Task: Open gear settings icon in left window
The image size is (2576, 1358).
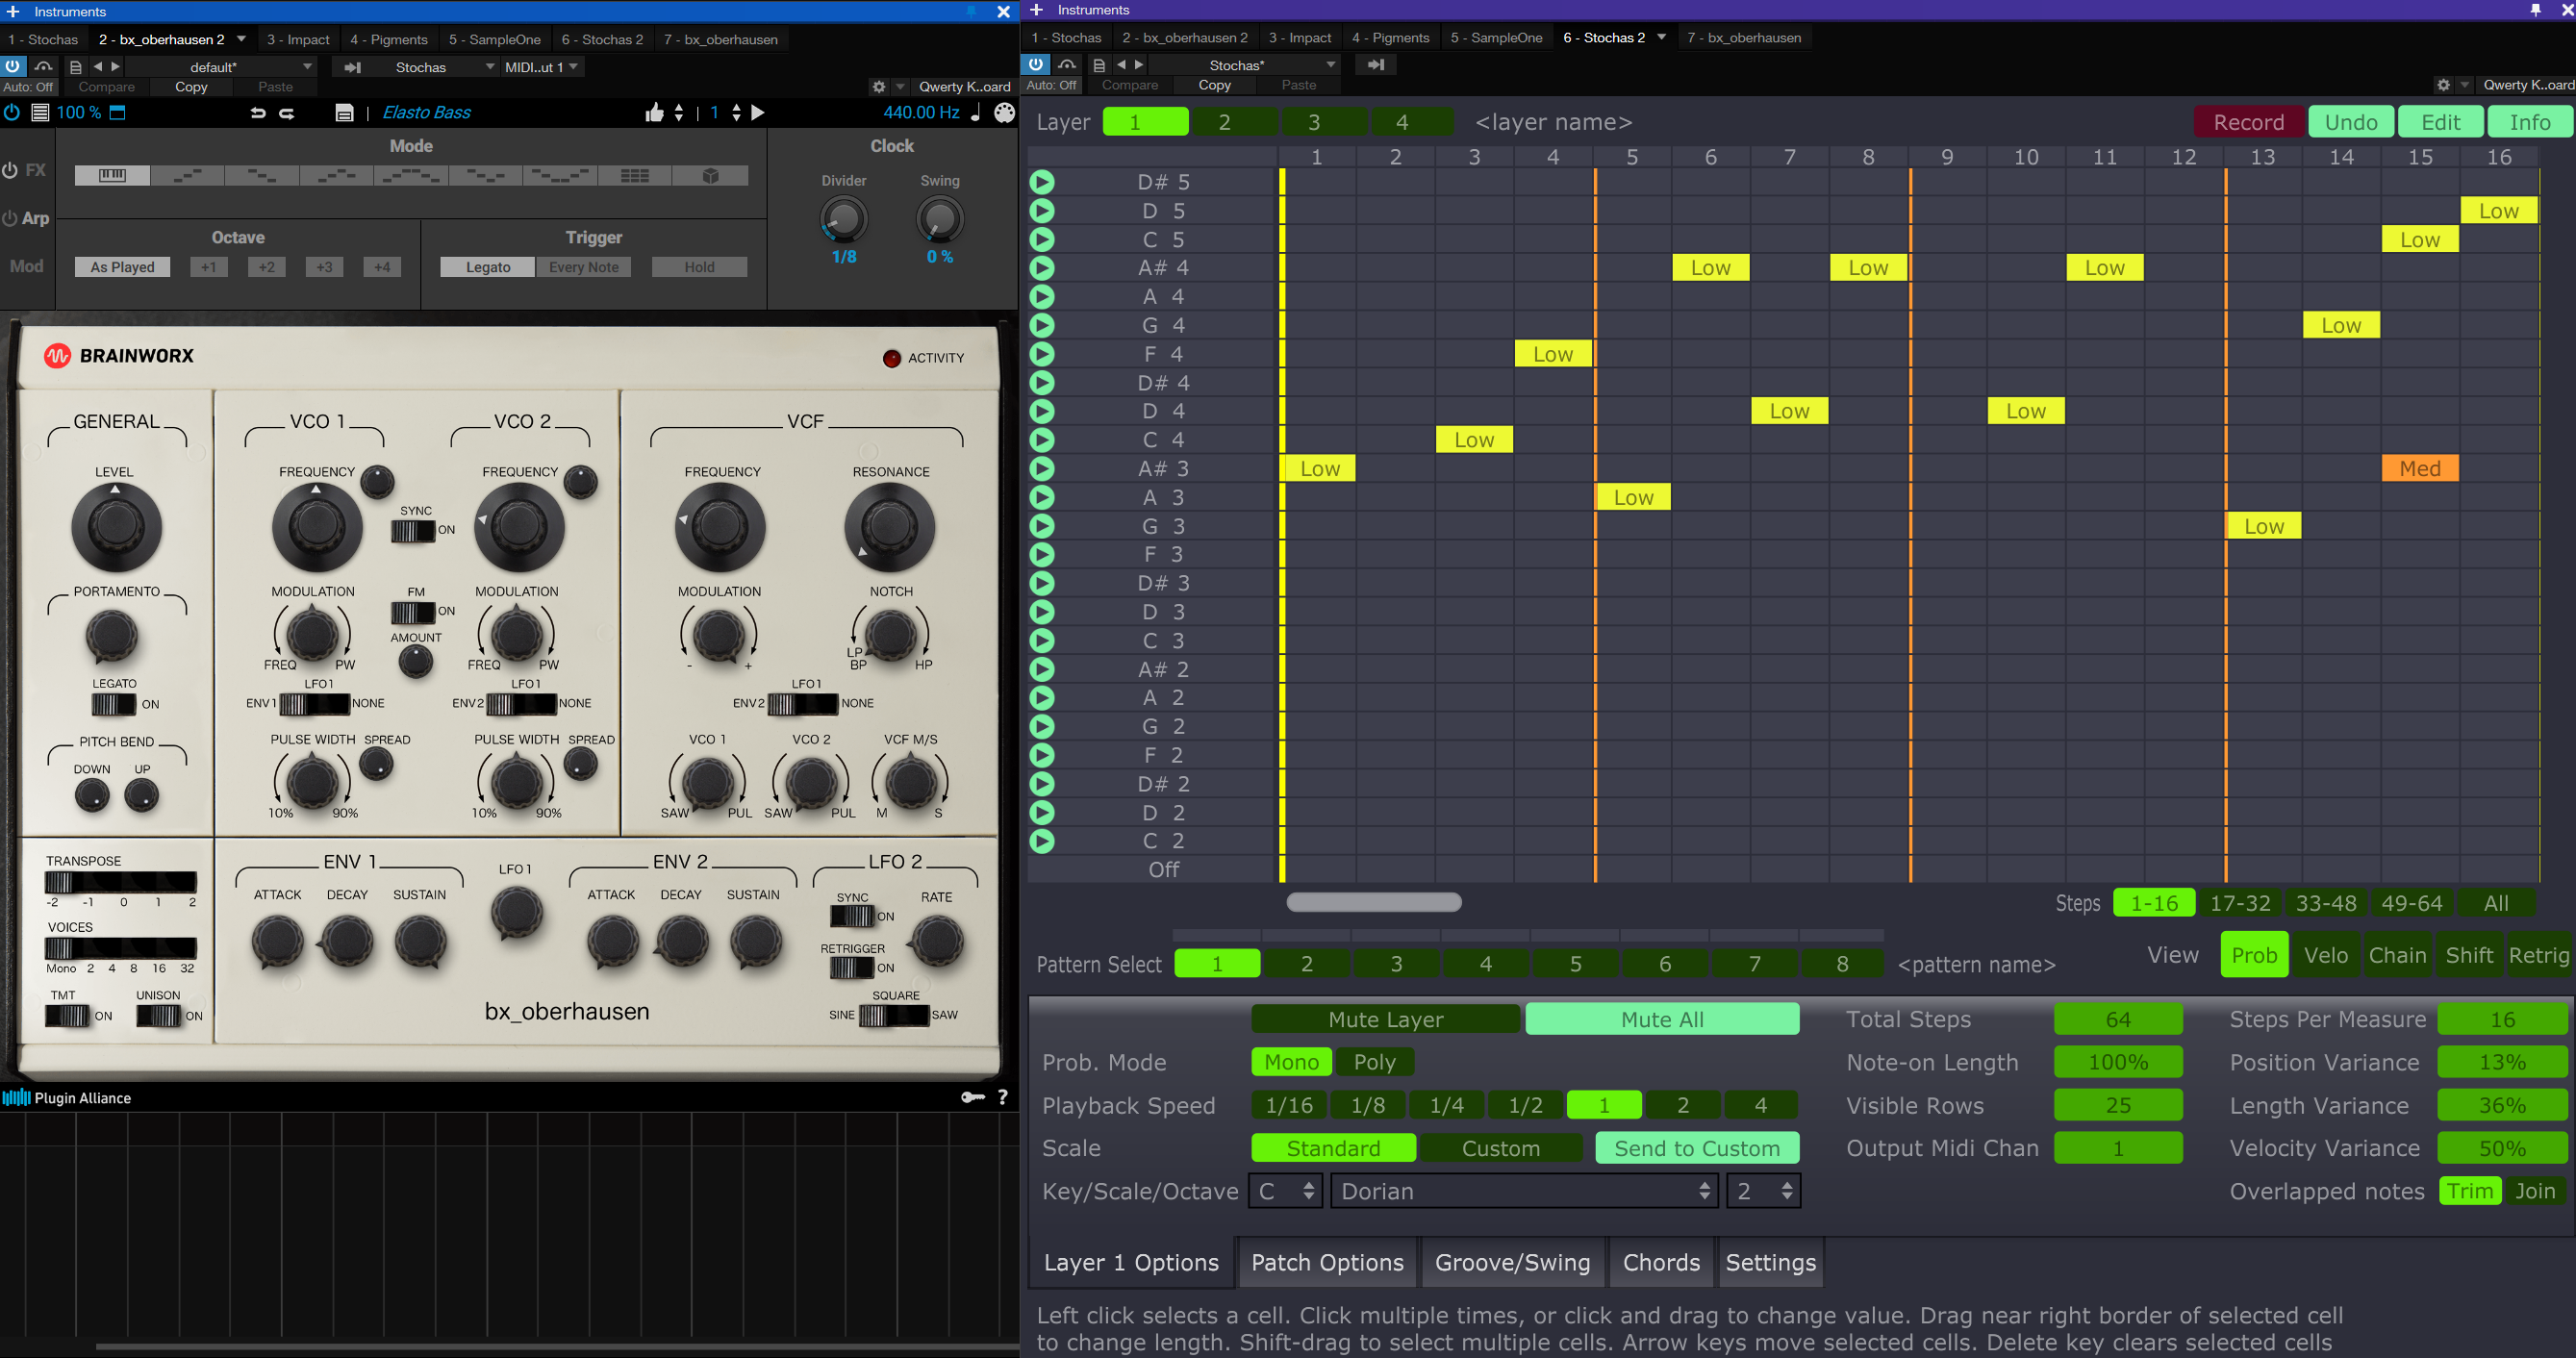Action: click(878, 87)
